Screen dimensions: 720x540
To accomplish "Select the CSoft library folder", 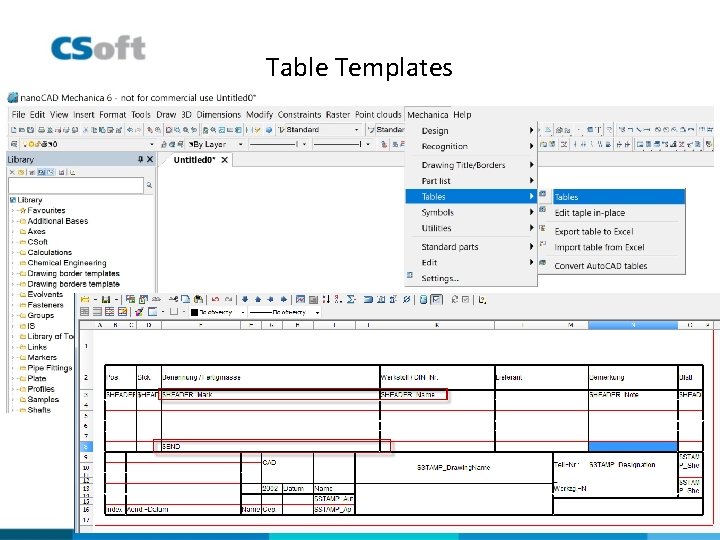I will [x=37, y=242].
